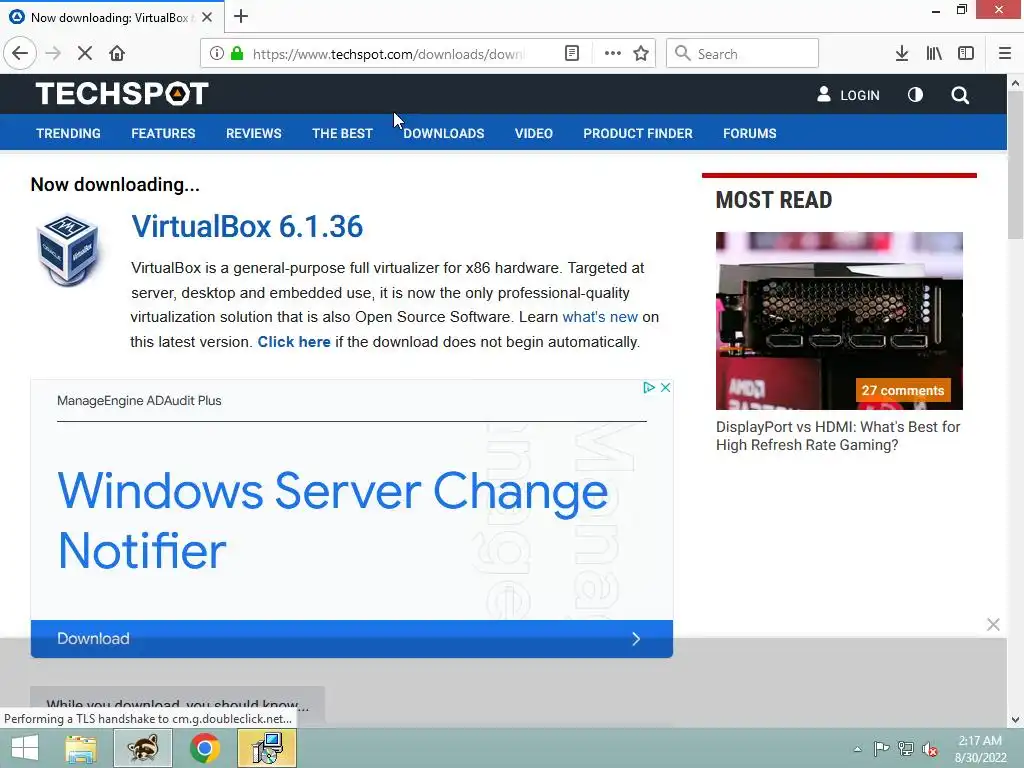This screenshot has height=768, width=1024.
Task: Open the graphics card article thumbnail
Action: 839,321
